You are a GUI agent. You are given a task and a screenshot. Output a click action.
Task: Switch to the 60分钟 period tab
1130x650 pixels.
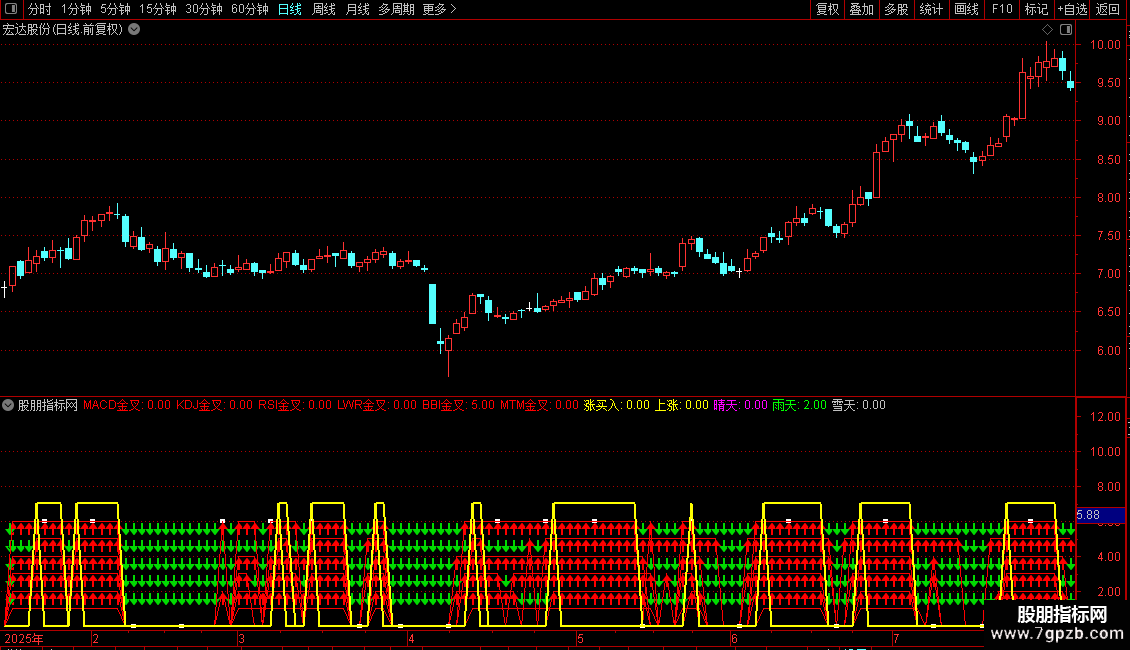point(249,9)
